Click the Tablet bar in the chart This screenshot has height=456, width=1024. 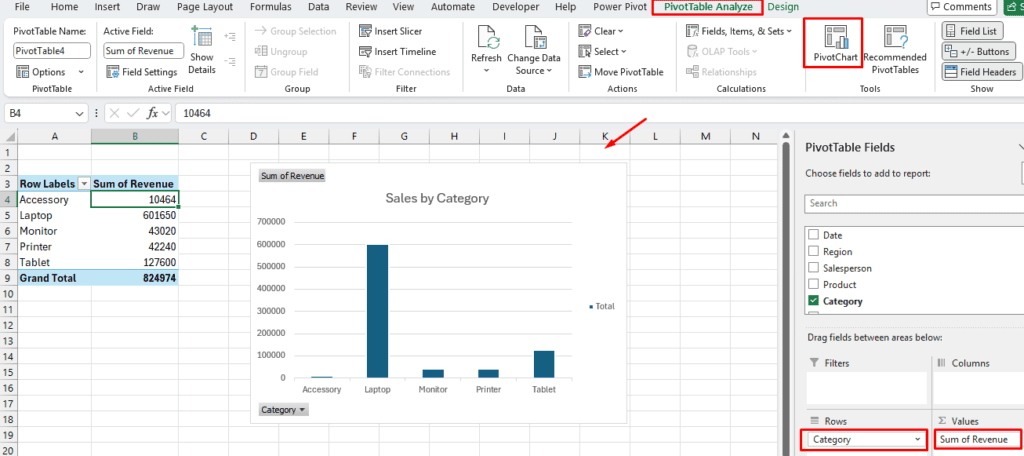tap(544, 364)
